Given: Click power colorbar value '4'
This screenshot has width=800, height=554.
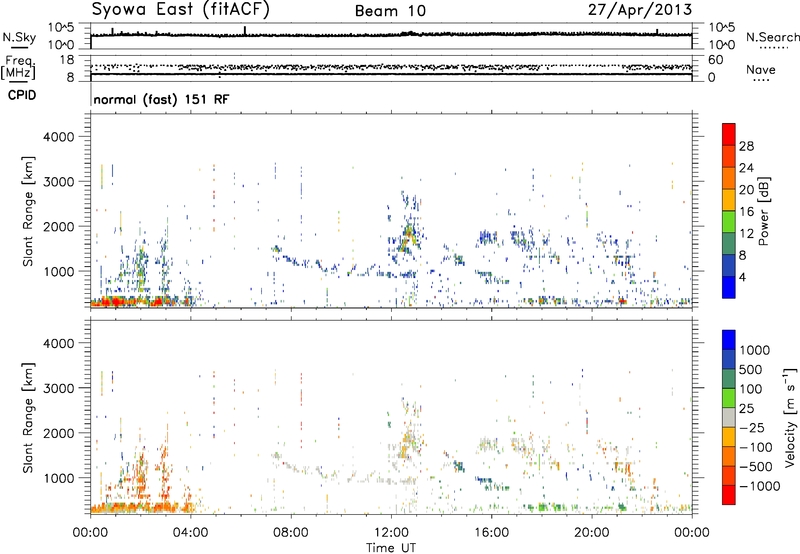Looking at the screenshot, I should click(742, 277).
